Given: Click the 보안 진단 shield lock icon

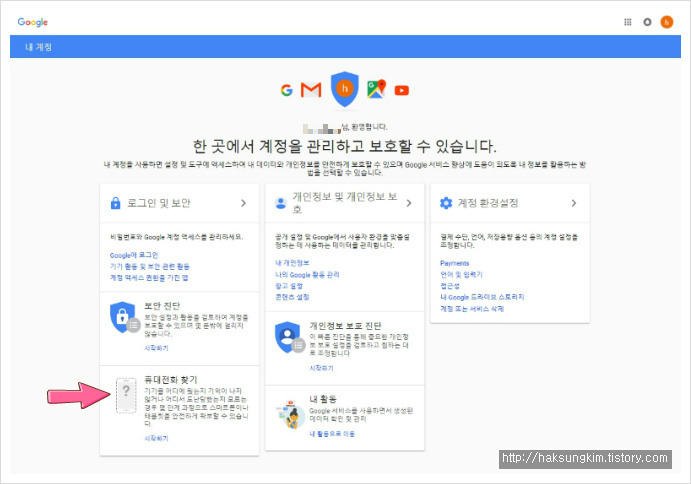Looking at the screenshot, I should click(x=124, y=317).
